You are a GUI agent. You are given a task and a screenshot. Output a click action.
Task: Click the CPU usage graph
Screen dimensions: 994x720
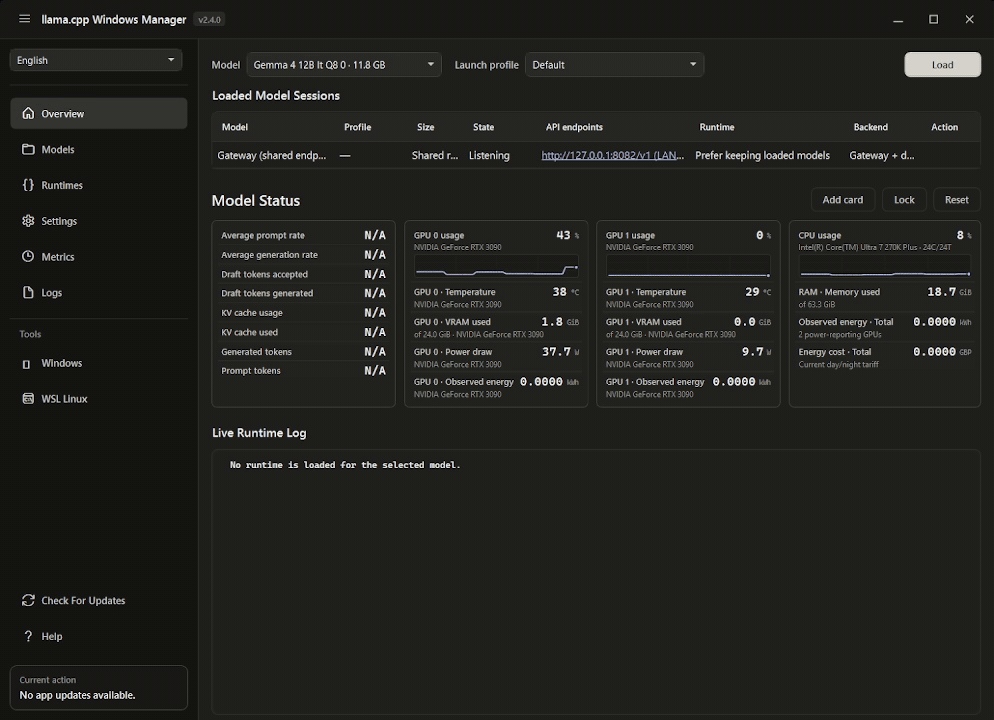[x=885, y=266]
